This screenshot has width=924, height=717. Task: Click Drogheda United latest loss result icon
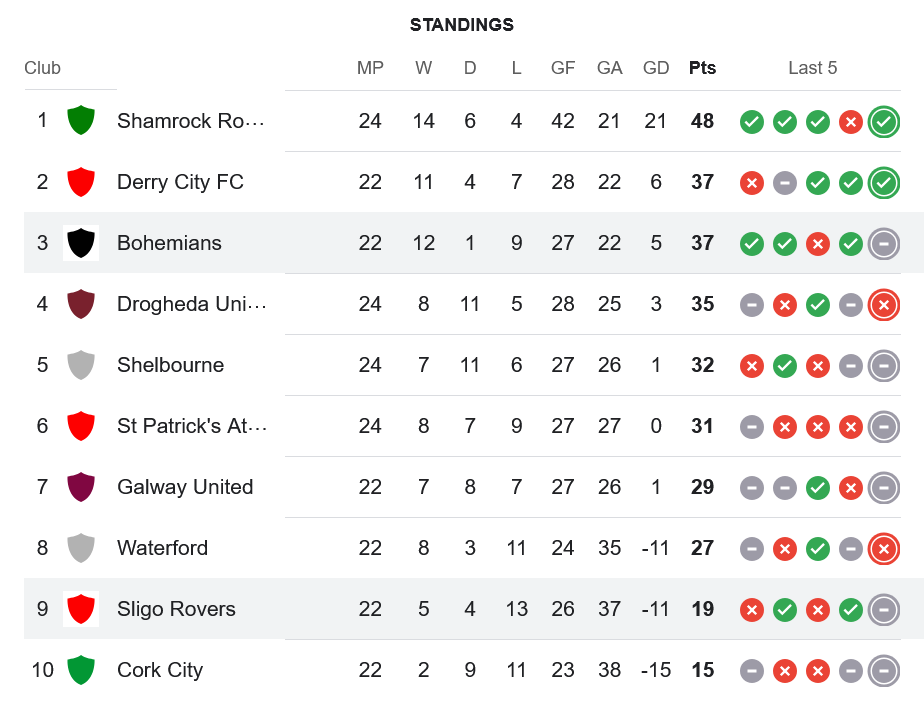coord(884,305)
